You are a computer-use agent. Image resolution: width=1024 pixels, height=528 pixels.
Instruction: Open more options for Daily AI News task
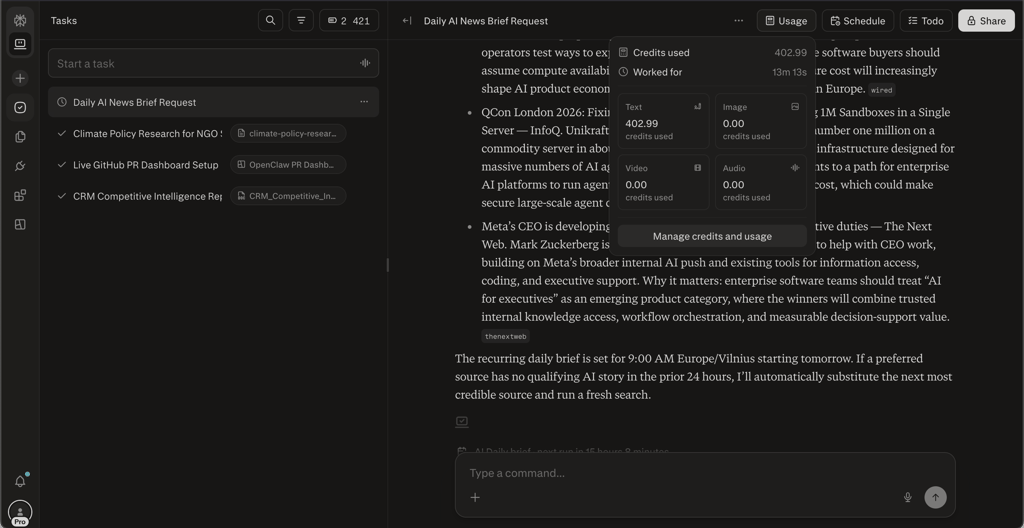tap(364, 102)
